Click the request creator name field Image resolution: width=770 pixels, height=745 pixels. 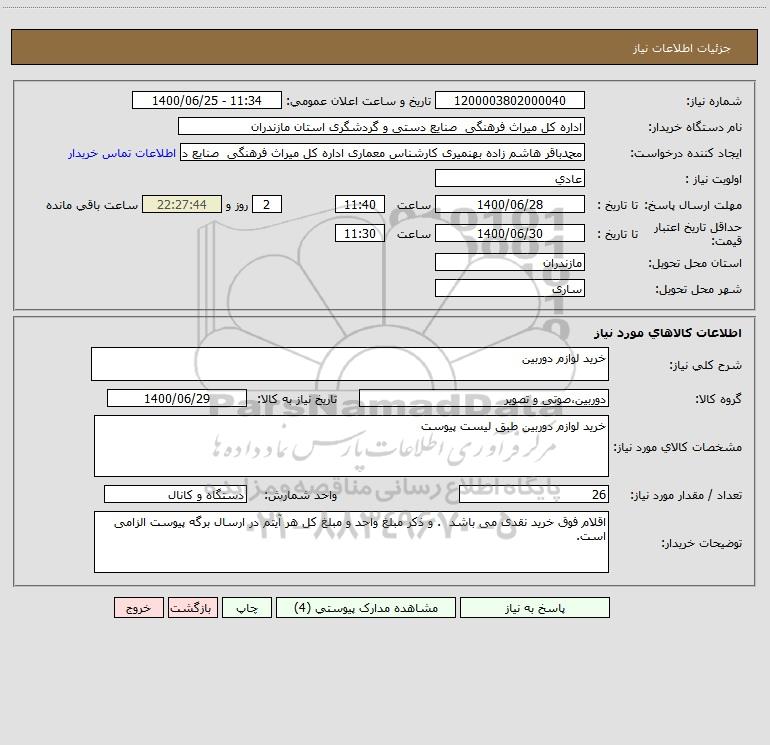(x=382, y=153)
